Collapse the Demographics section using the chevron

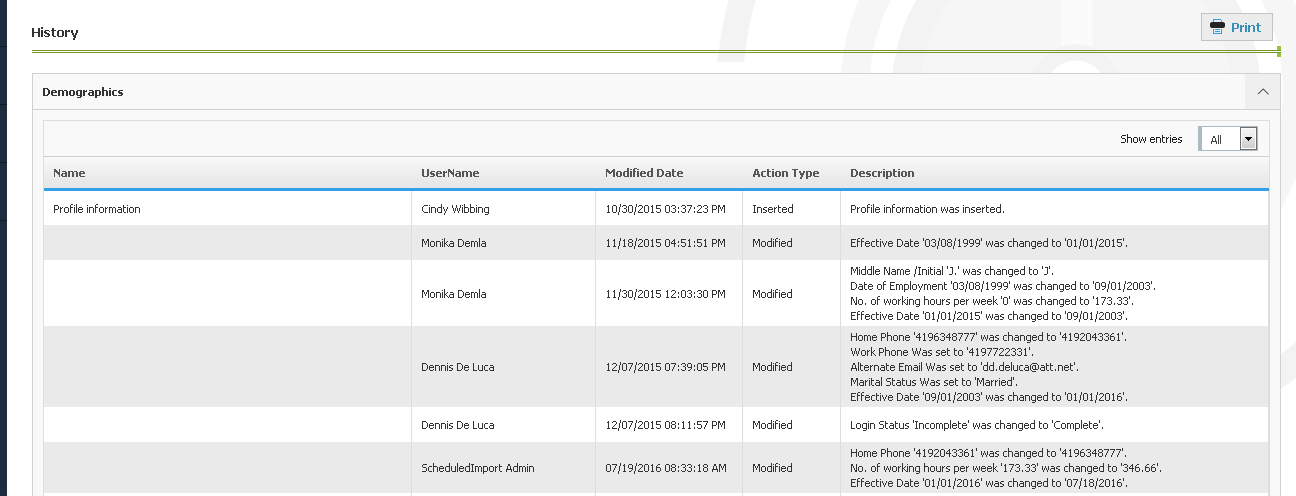[x=1262, y=92]
